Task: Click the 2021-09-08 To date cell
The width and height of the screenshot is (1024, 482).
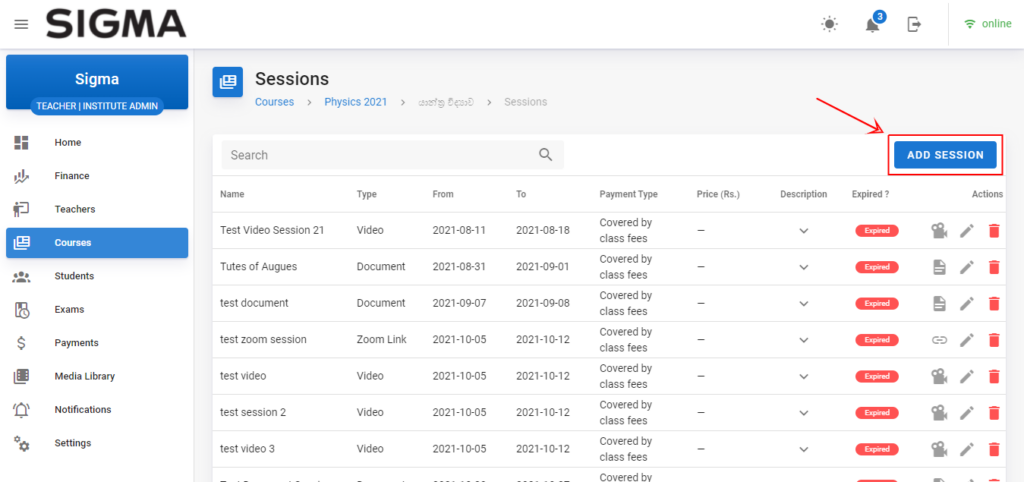Action: point(543,303)
